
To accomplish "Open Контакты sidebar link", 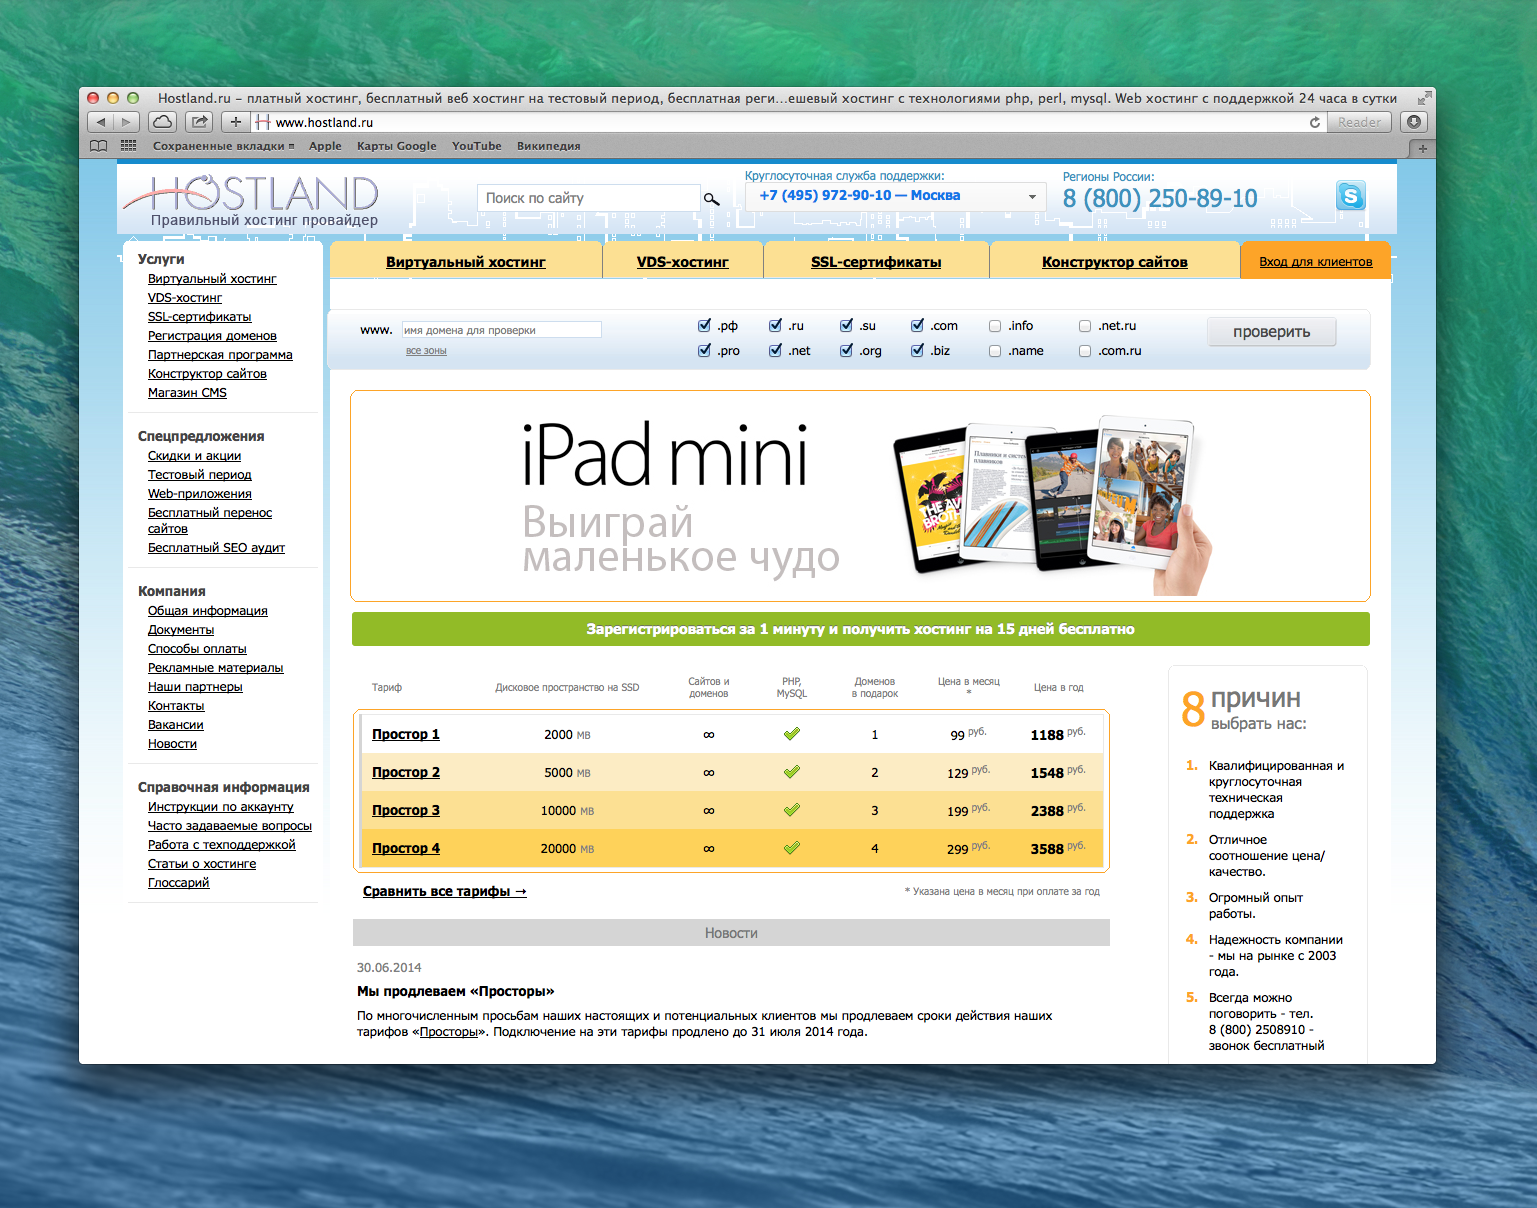I will pos(176,706).
